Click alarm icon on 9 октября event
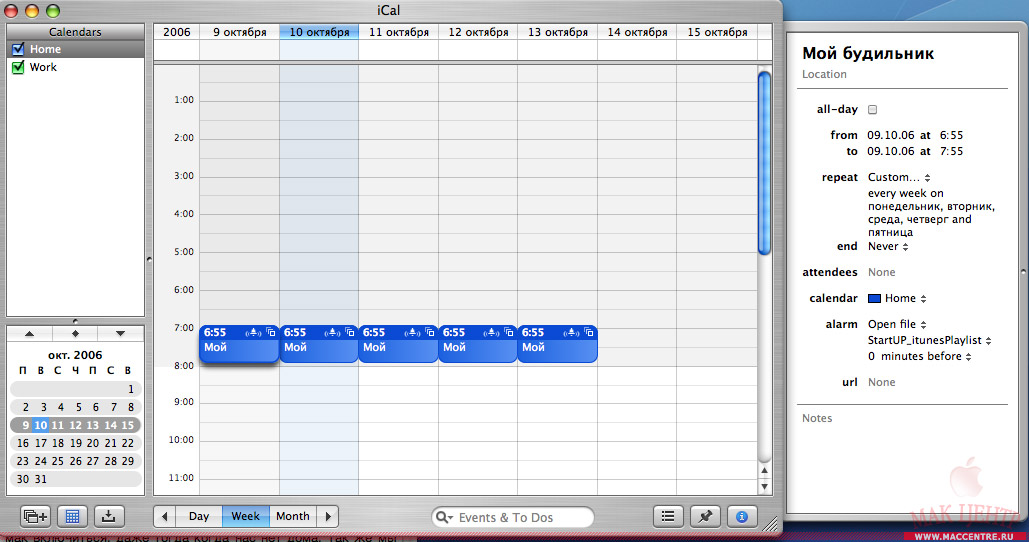This screenshot has height=542, width=1029. pyautogui.click(x=253, y=333)
